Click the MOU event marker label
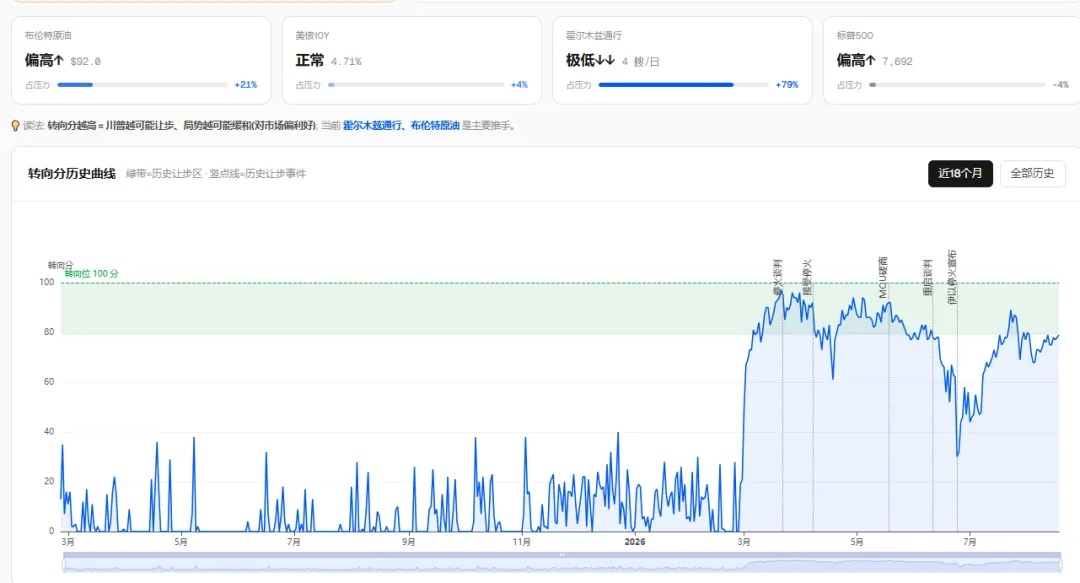Screen dimensions: 1080x583 click(x=883, y=278)
